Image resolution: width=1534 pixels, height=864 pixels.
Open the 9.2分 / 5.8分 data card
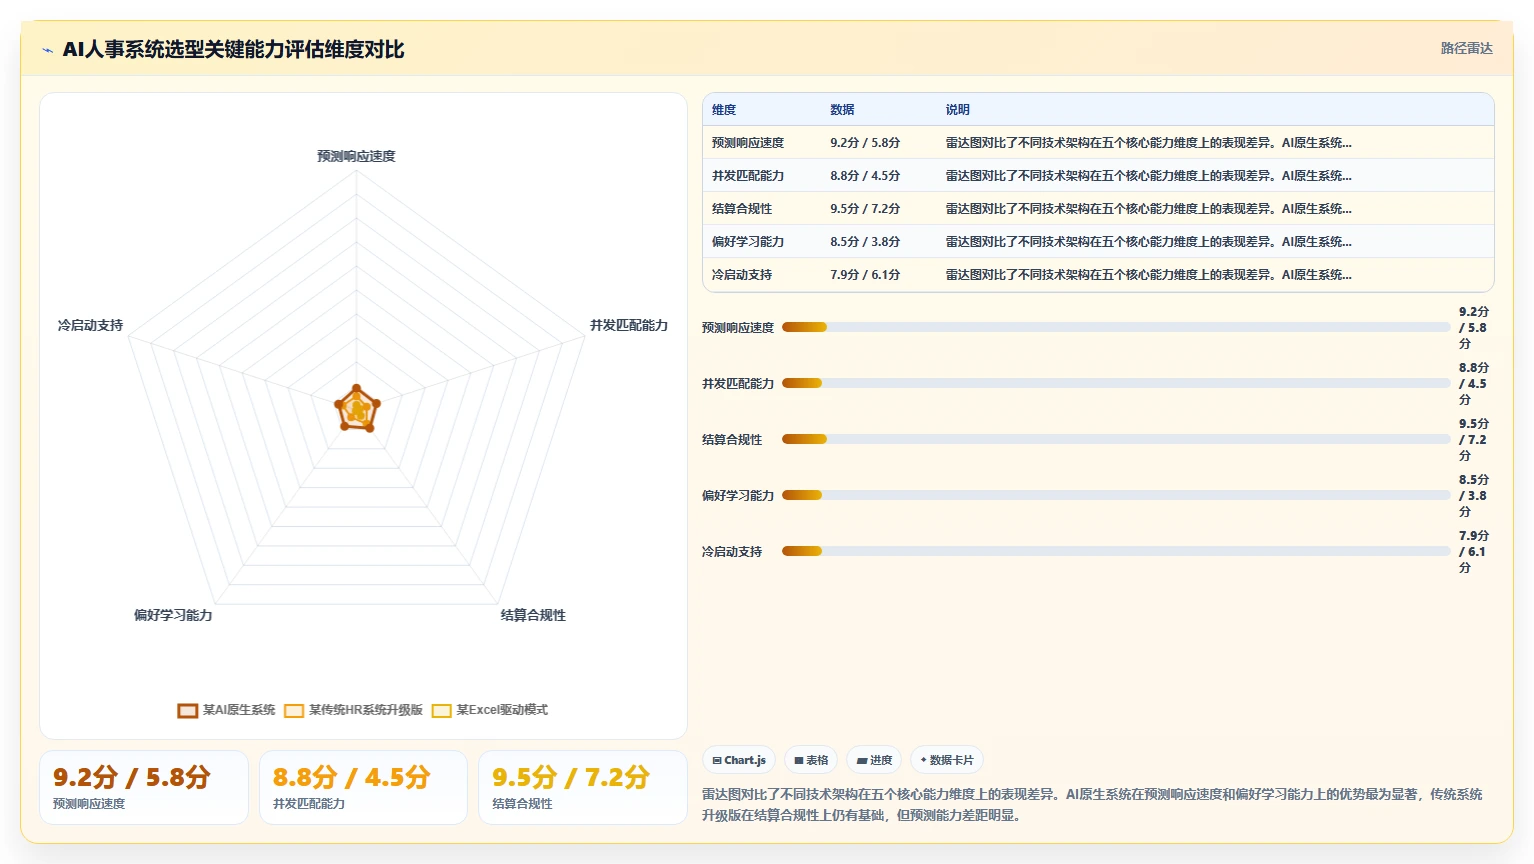click(x=144, y=788)
